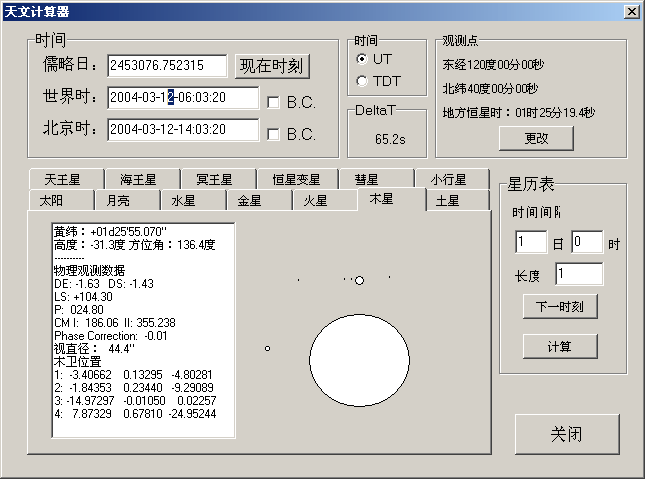Switch to the 火星 tab

pyautogui.click(x=315, y=201)
